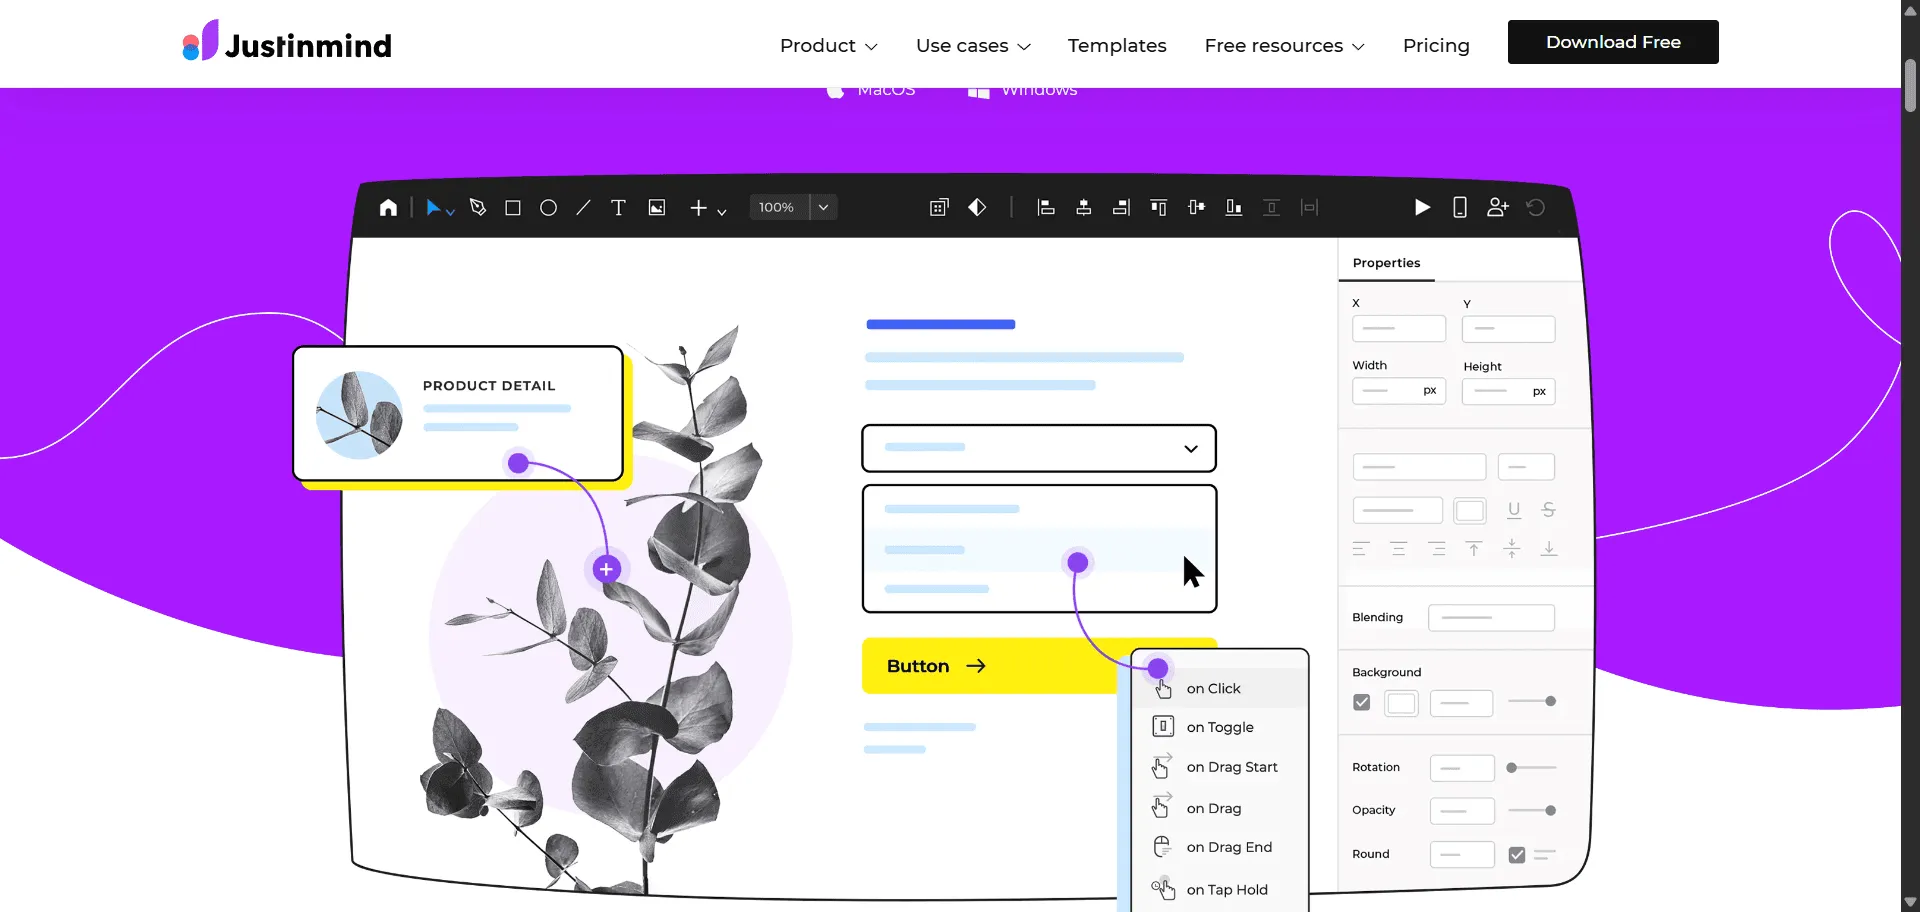Click the add user share icon
Viewport: 1920px width, 912px height.
click(x=1497, y=207)
